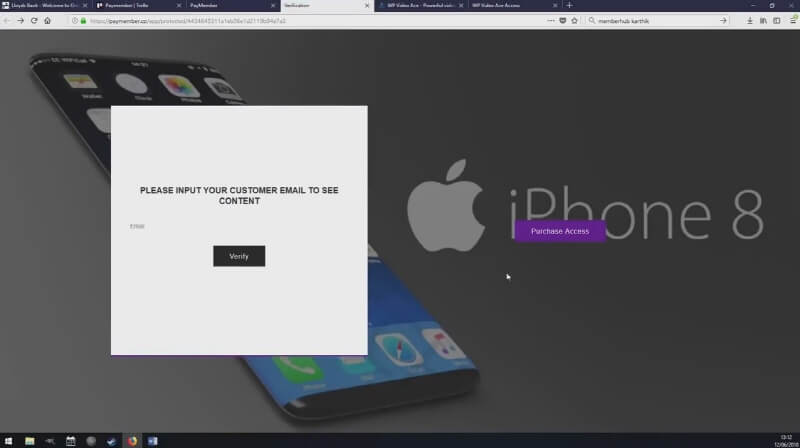Select the Verification tab
Viewport: 800px width, 448px height.
point(327,6)
